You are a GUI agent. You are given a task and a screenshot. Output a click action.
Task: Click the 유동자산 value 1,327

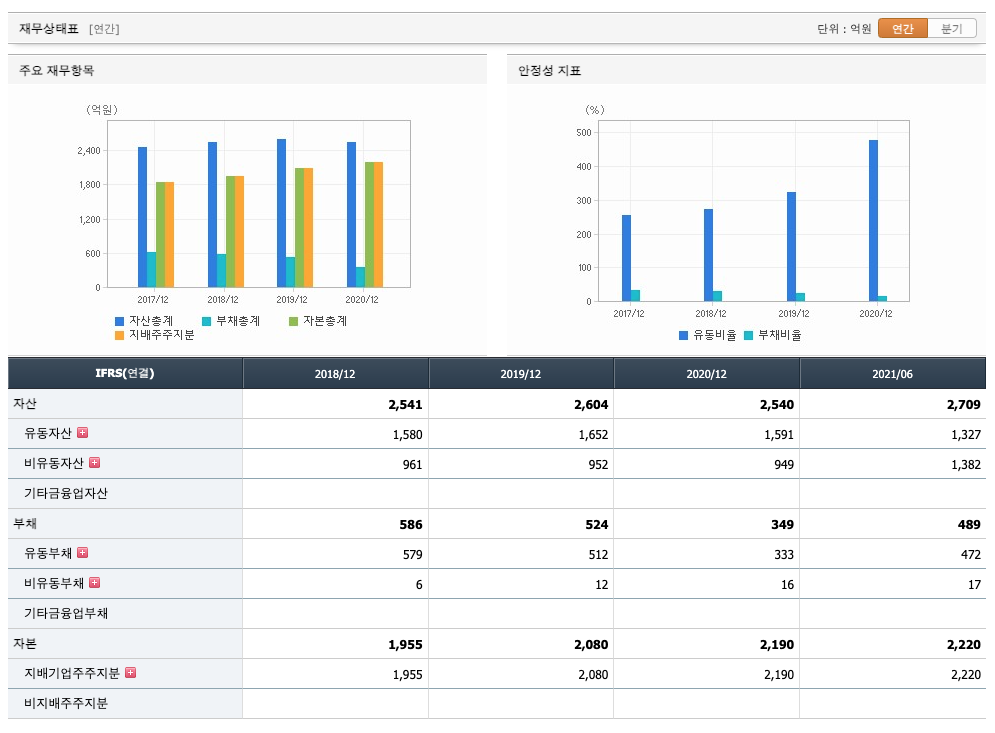click(966, 435)
